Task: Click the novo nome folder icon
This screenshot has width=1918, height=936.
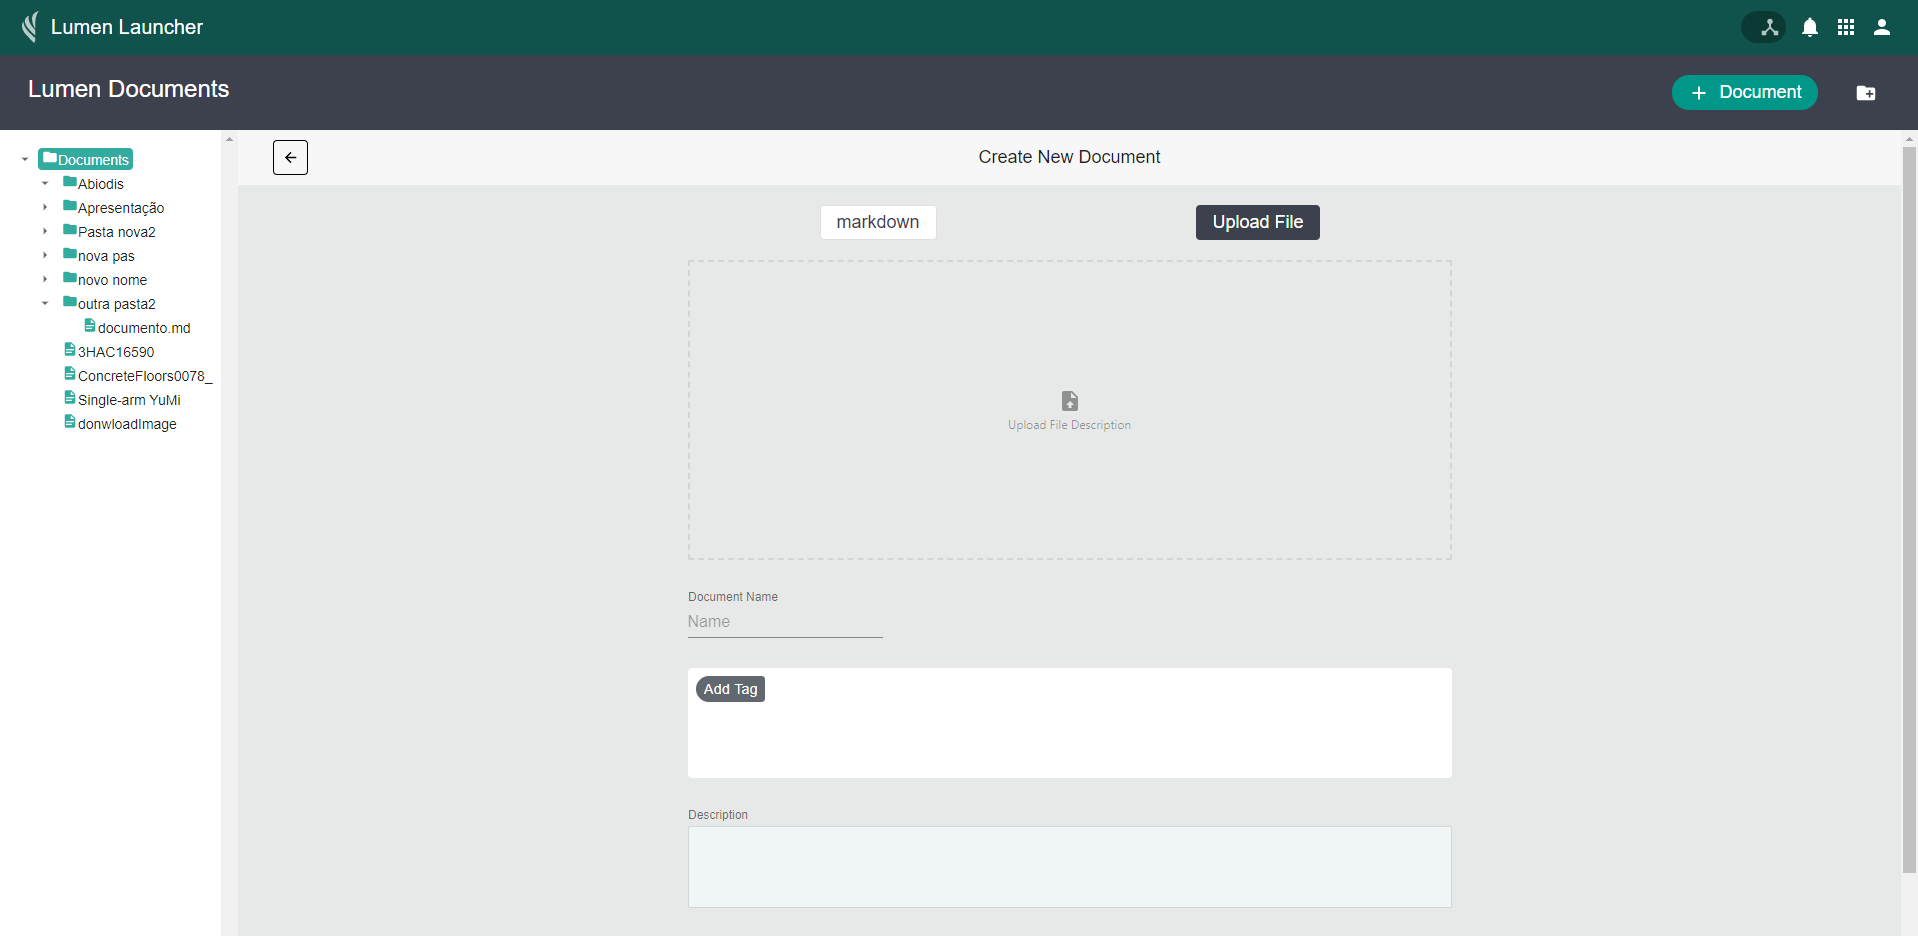Action: (x=70, y=278)
